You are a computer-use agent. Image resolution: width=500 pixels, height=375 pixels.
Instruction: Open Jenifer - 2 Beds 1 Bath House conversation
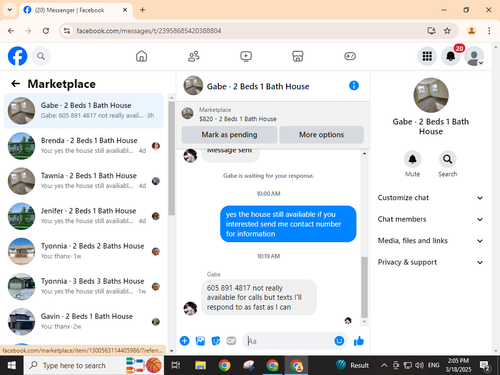(84, 216)
